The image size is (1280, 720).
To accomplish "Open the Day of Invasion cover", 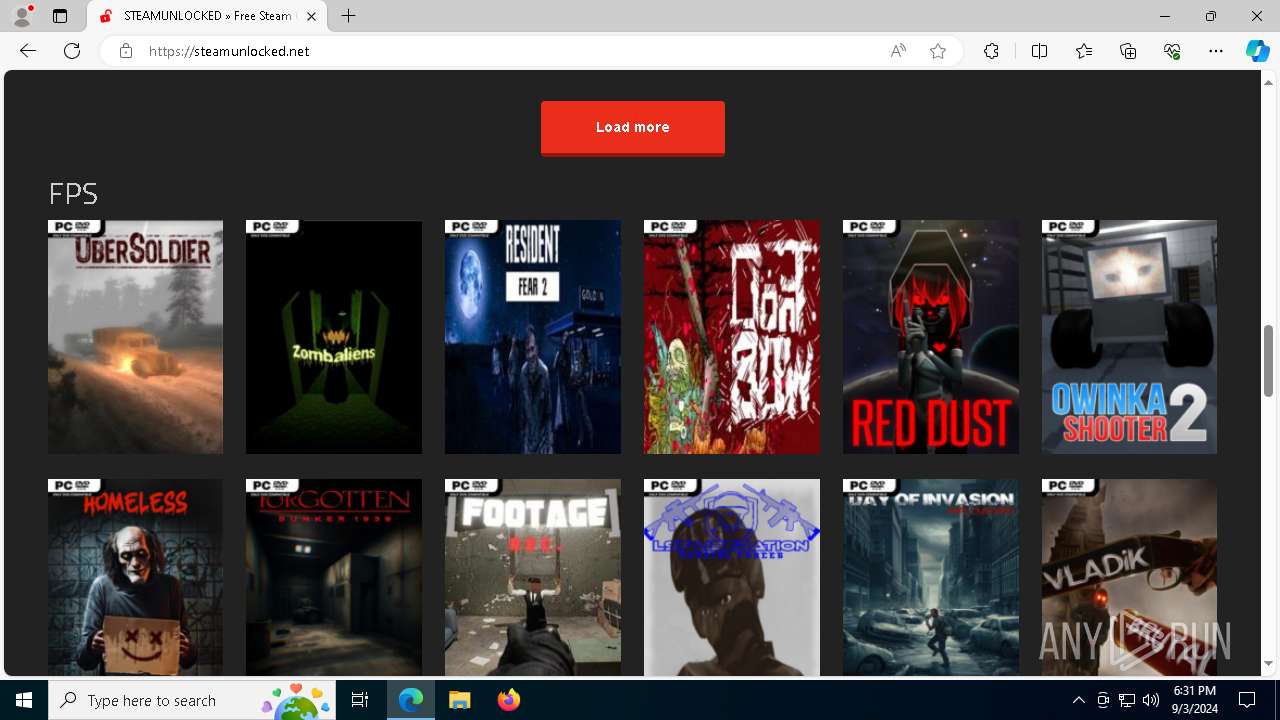I will pyautogui.click(x=931, y=577).
